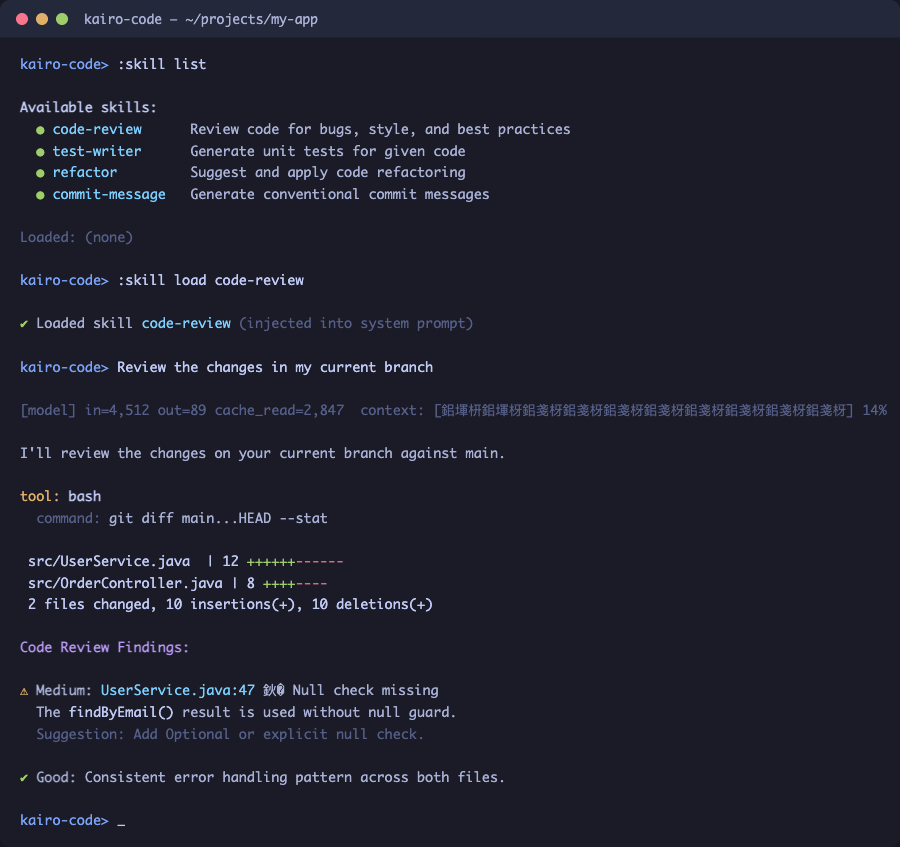Click 'Loaded: (none)' status line
The image size is (900, 847).
[x=76, y=237]
